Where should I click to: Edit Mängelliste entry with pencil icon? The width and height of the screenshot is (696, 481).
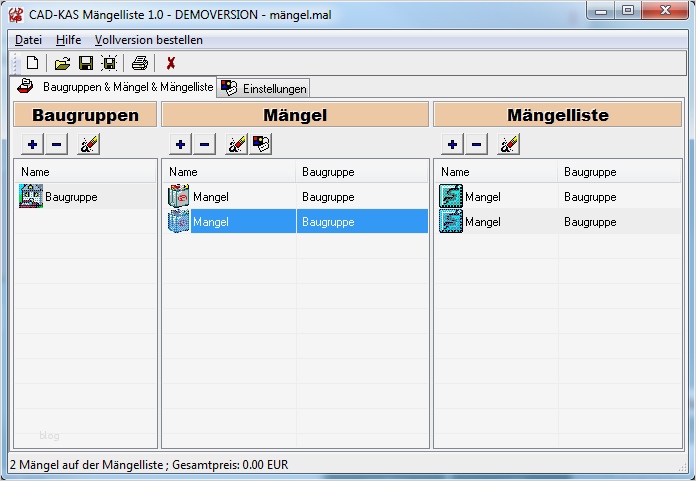(x=508, y=144)
